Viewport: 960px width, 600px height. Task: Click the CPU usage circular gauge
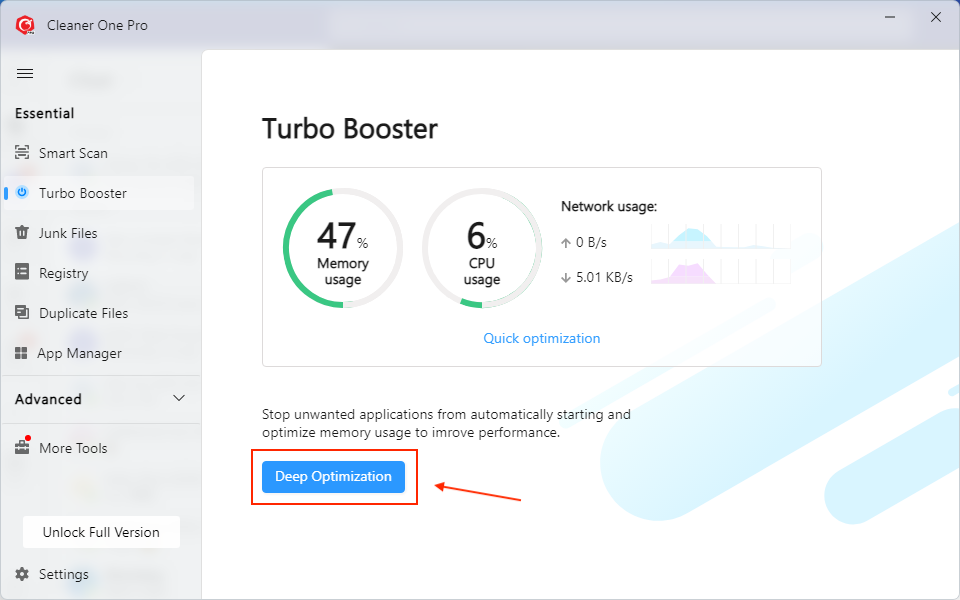pos(481,248)
